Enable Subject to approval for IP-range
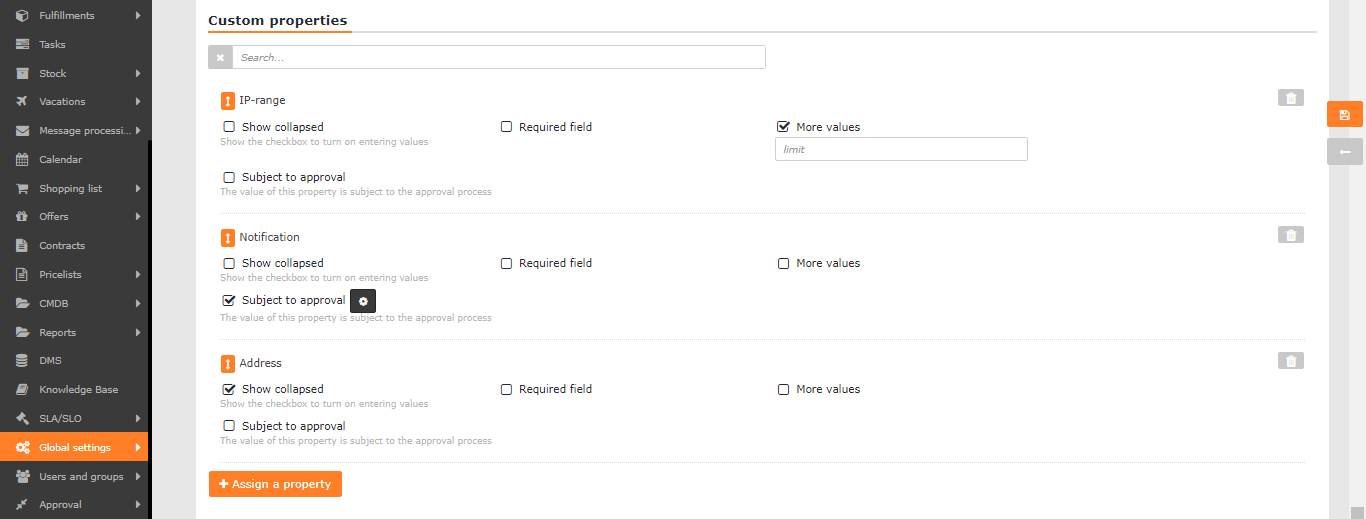The width and height of the screenshot is (1366, 519). tap(229, 177)
